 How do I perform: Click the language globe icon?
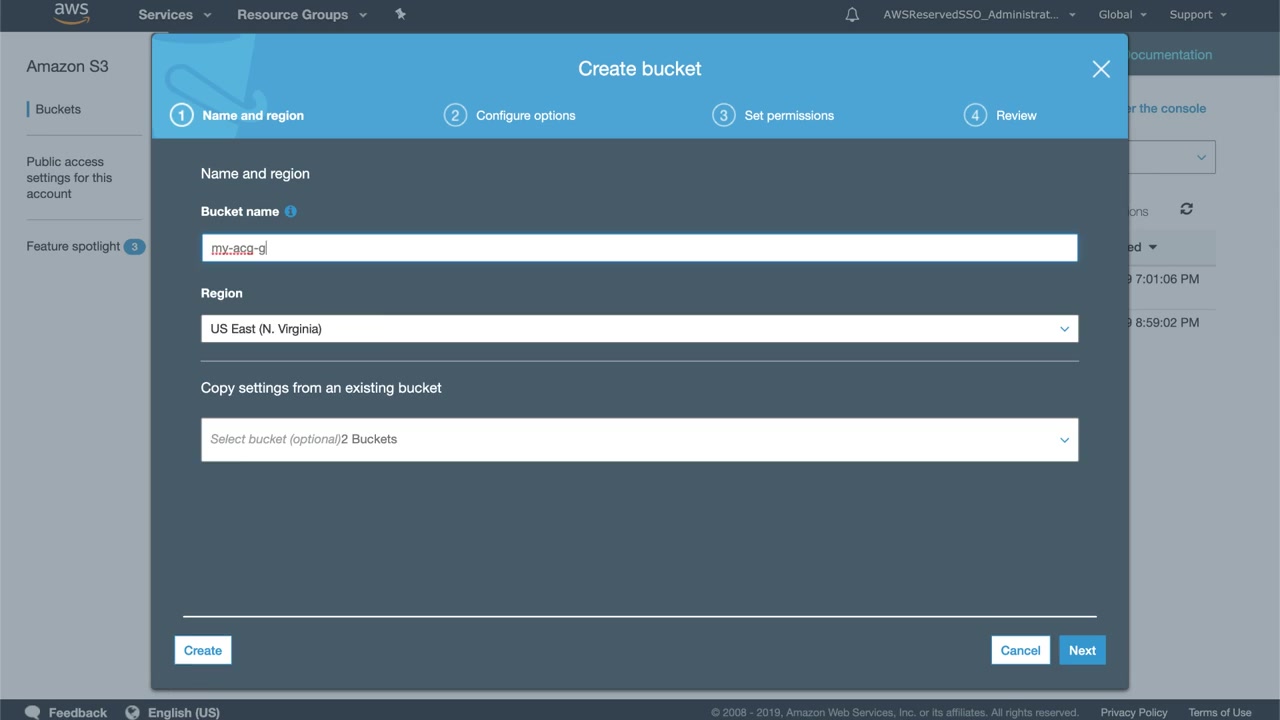pyautogui.click(x=132, y=712)
